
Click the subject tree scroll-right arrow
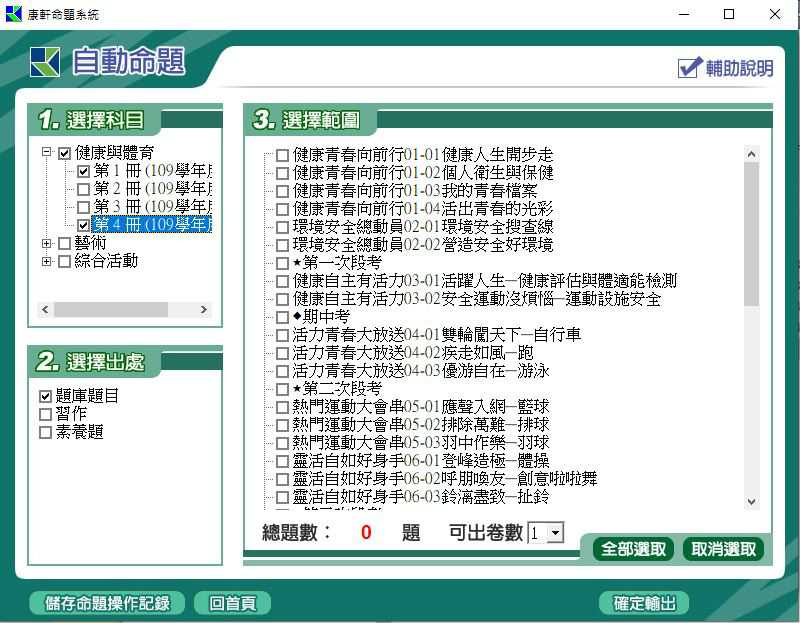coord(204,310)
